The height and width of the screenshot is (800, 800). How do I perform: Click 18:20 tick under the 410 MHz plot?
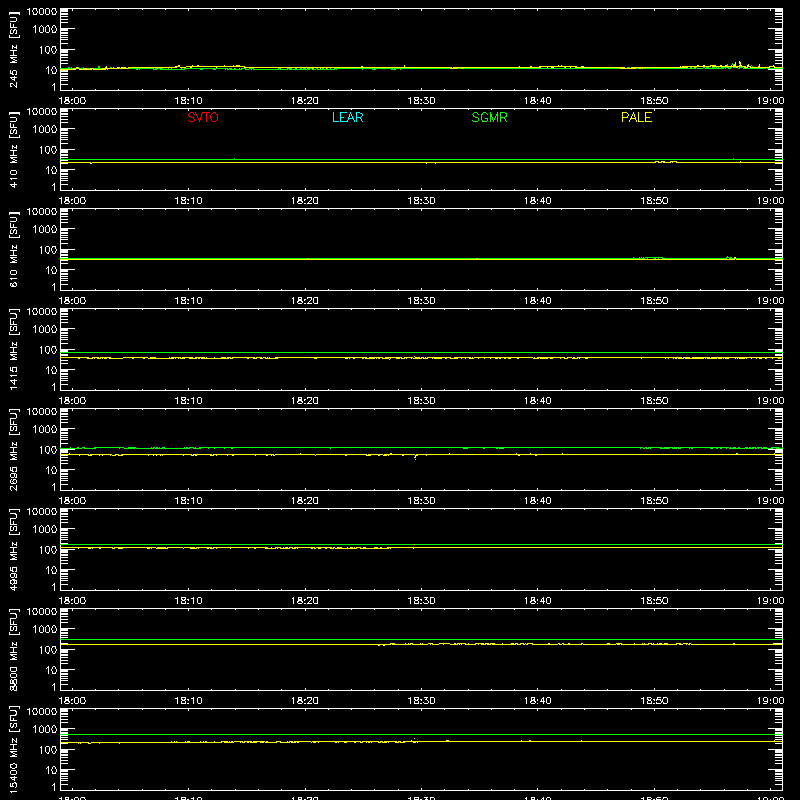coord(305,201)
